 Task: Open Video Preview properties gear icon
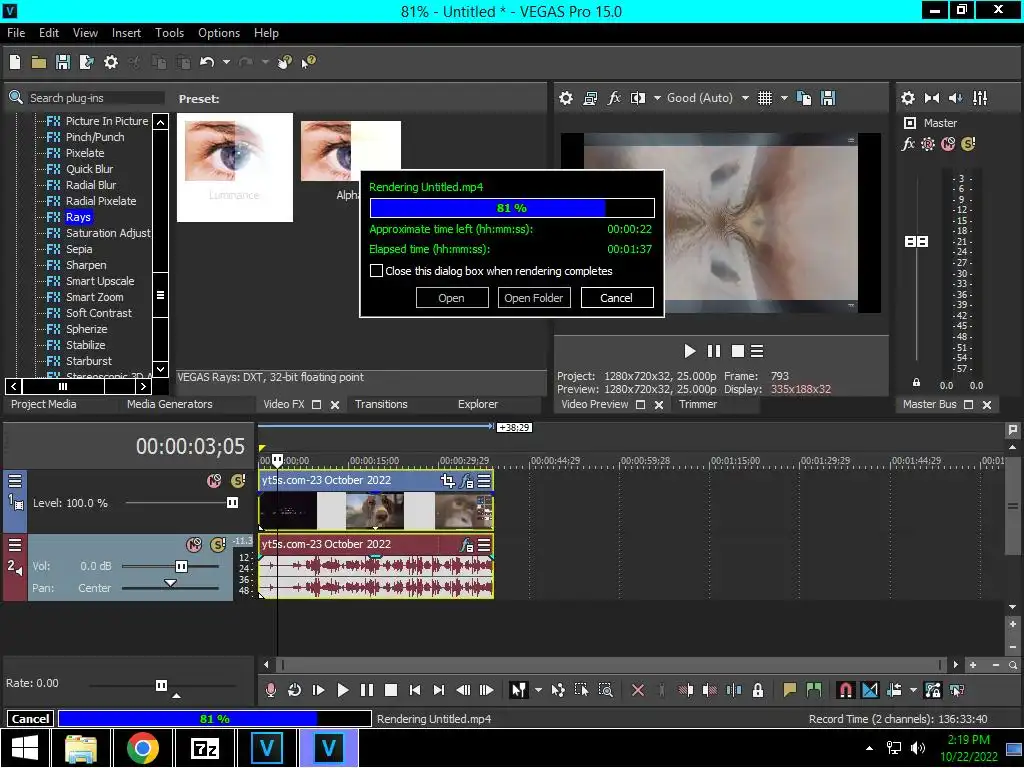pos(566,98)
